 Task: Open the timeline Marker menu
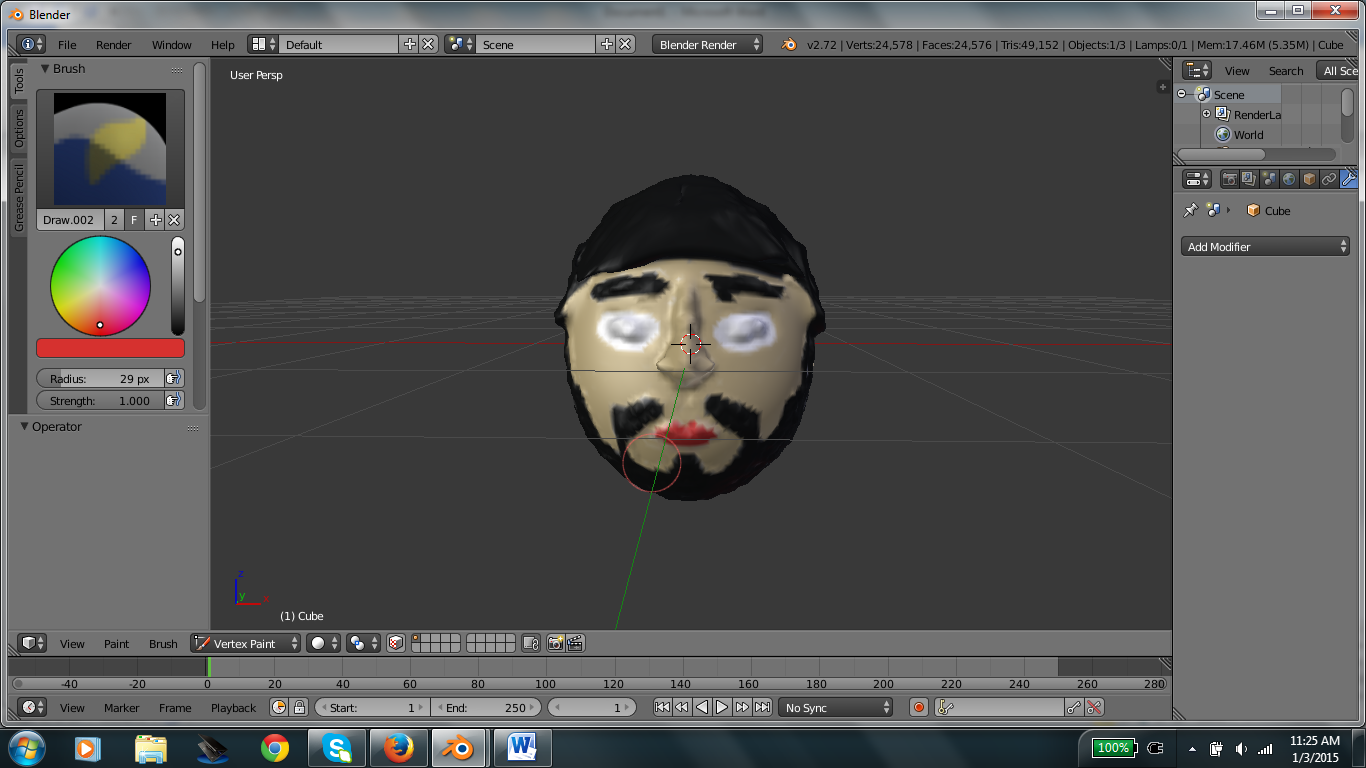click(x=122, y=707)
